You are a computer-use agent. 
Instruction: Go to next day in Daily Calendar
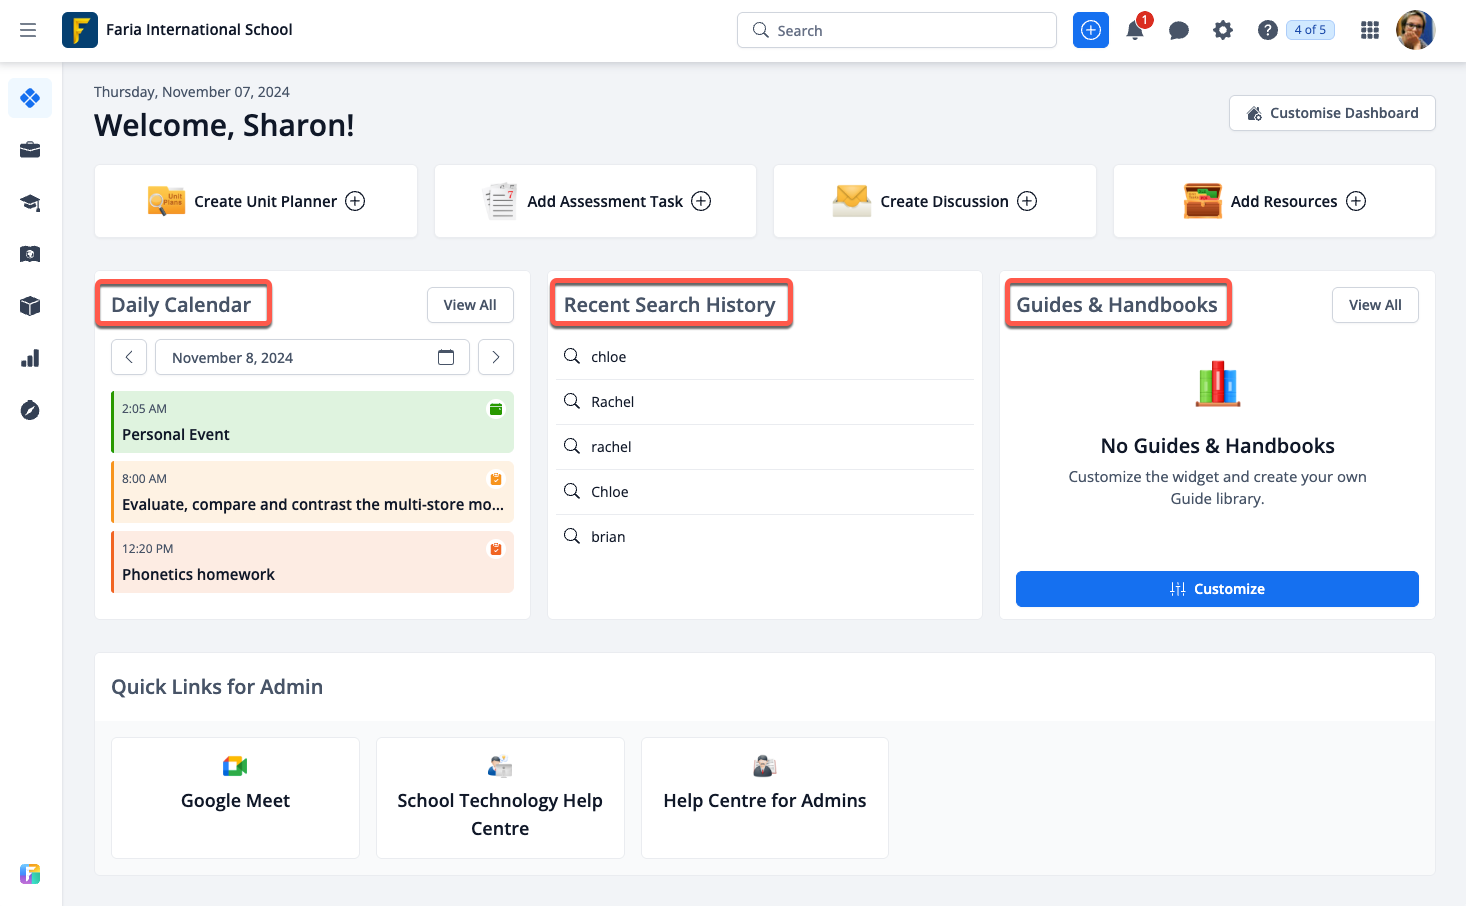[496, 357]
